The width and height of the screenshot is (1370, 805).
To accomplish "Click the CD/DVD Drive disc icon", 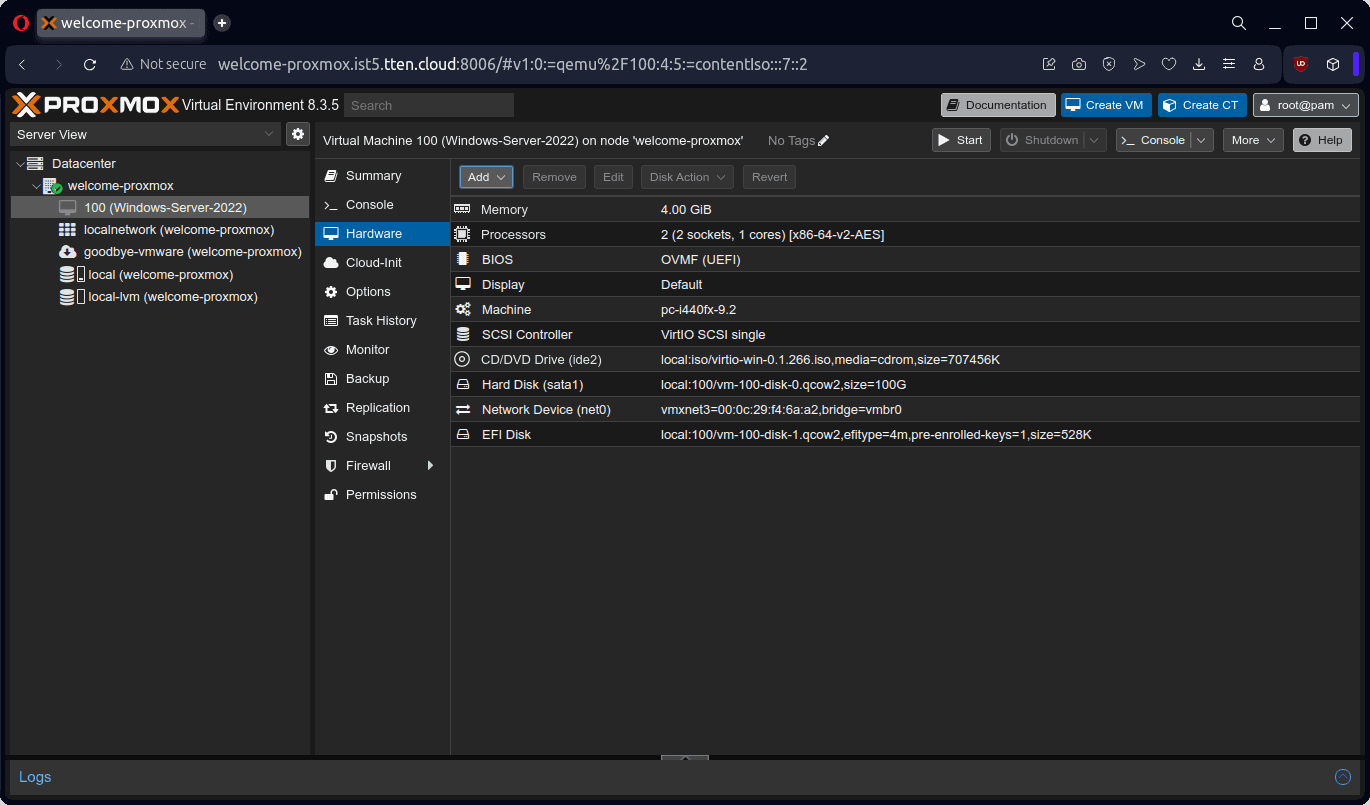I will coord(462,359).
